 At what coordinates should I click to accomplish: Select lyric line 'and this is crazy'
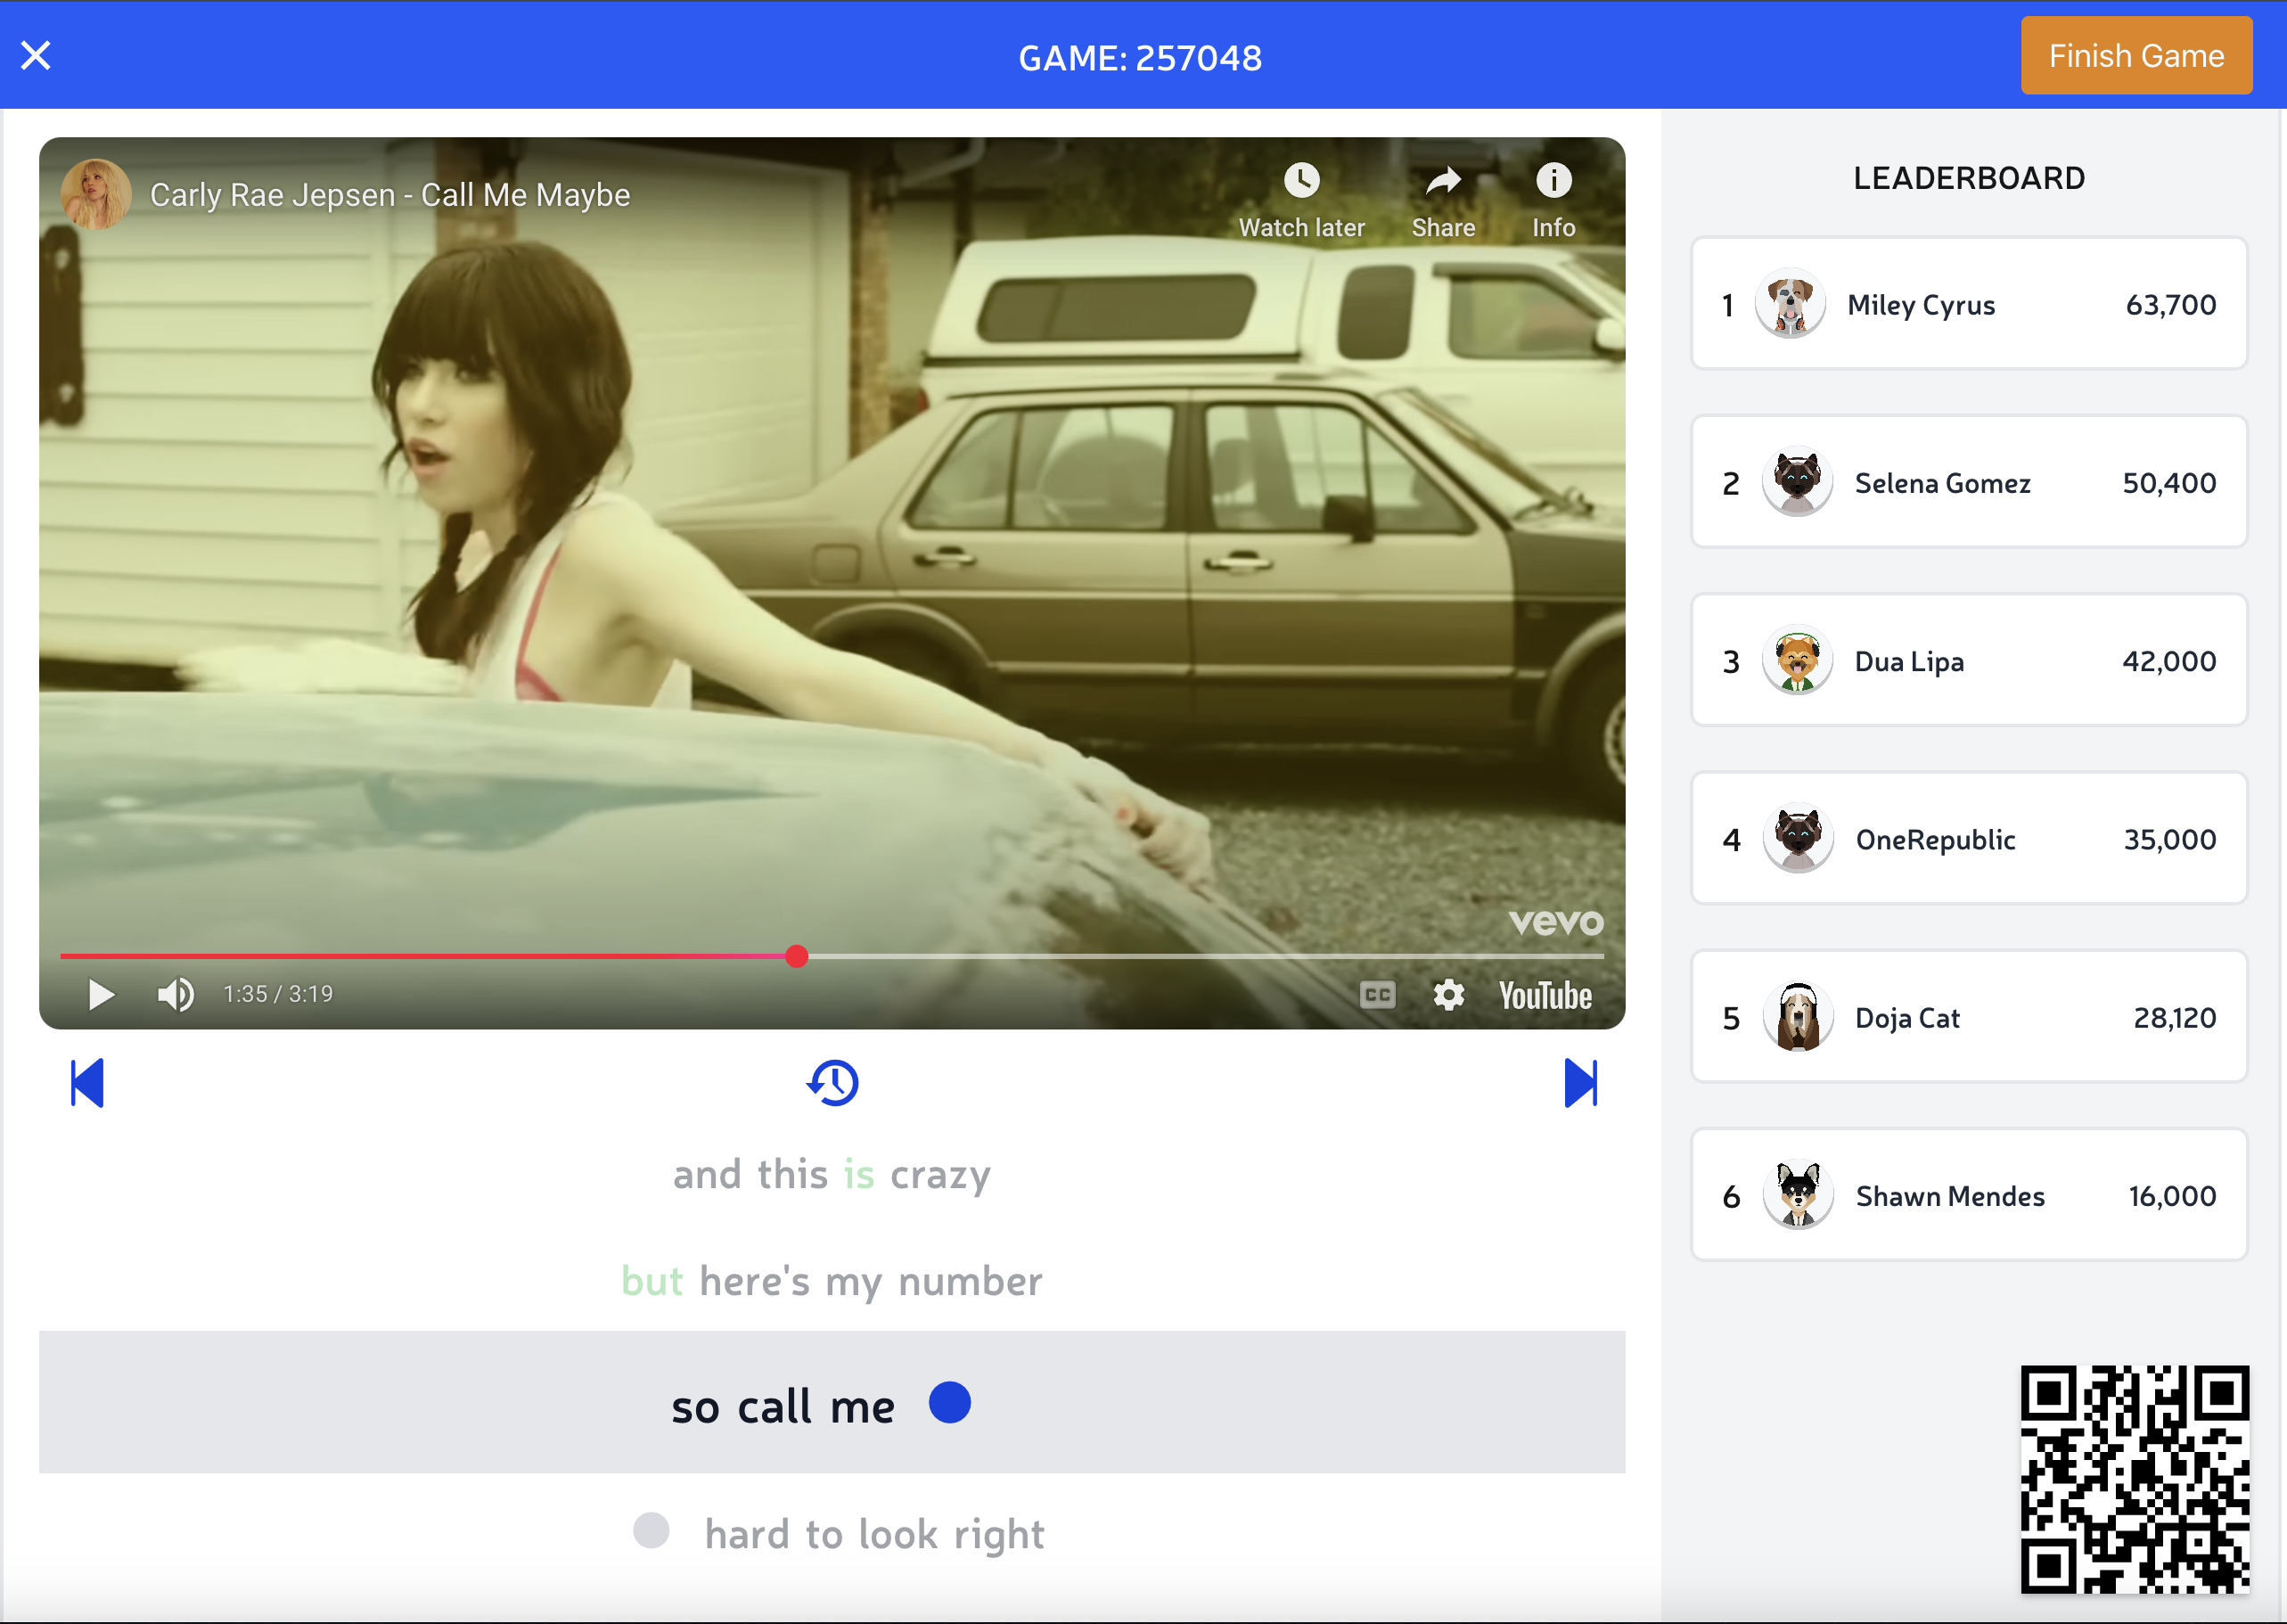click(x=832, y=1174)
